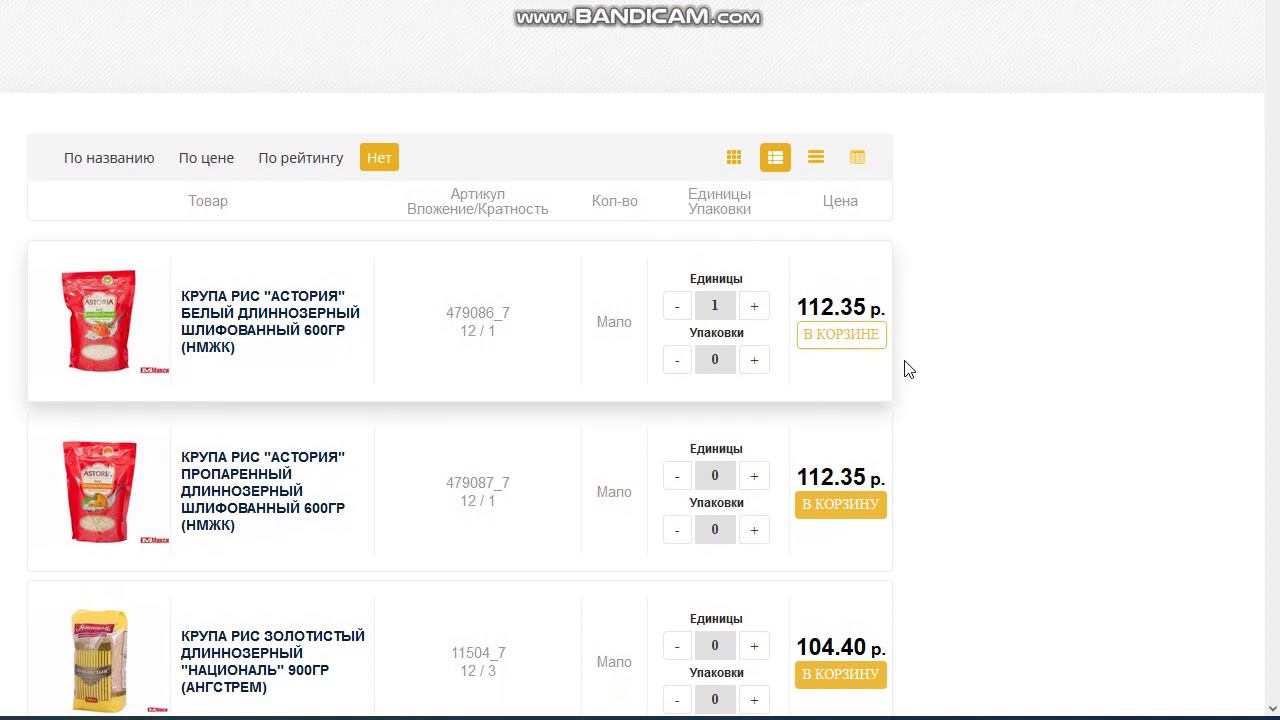Click article number 479086_7
The width and height of the screenshot is (1280, 720).
pos(478,313)
